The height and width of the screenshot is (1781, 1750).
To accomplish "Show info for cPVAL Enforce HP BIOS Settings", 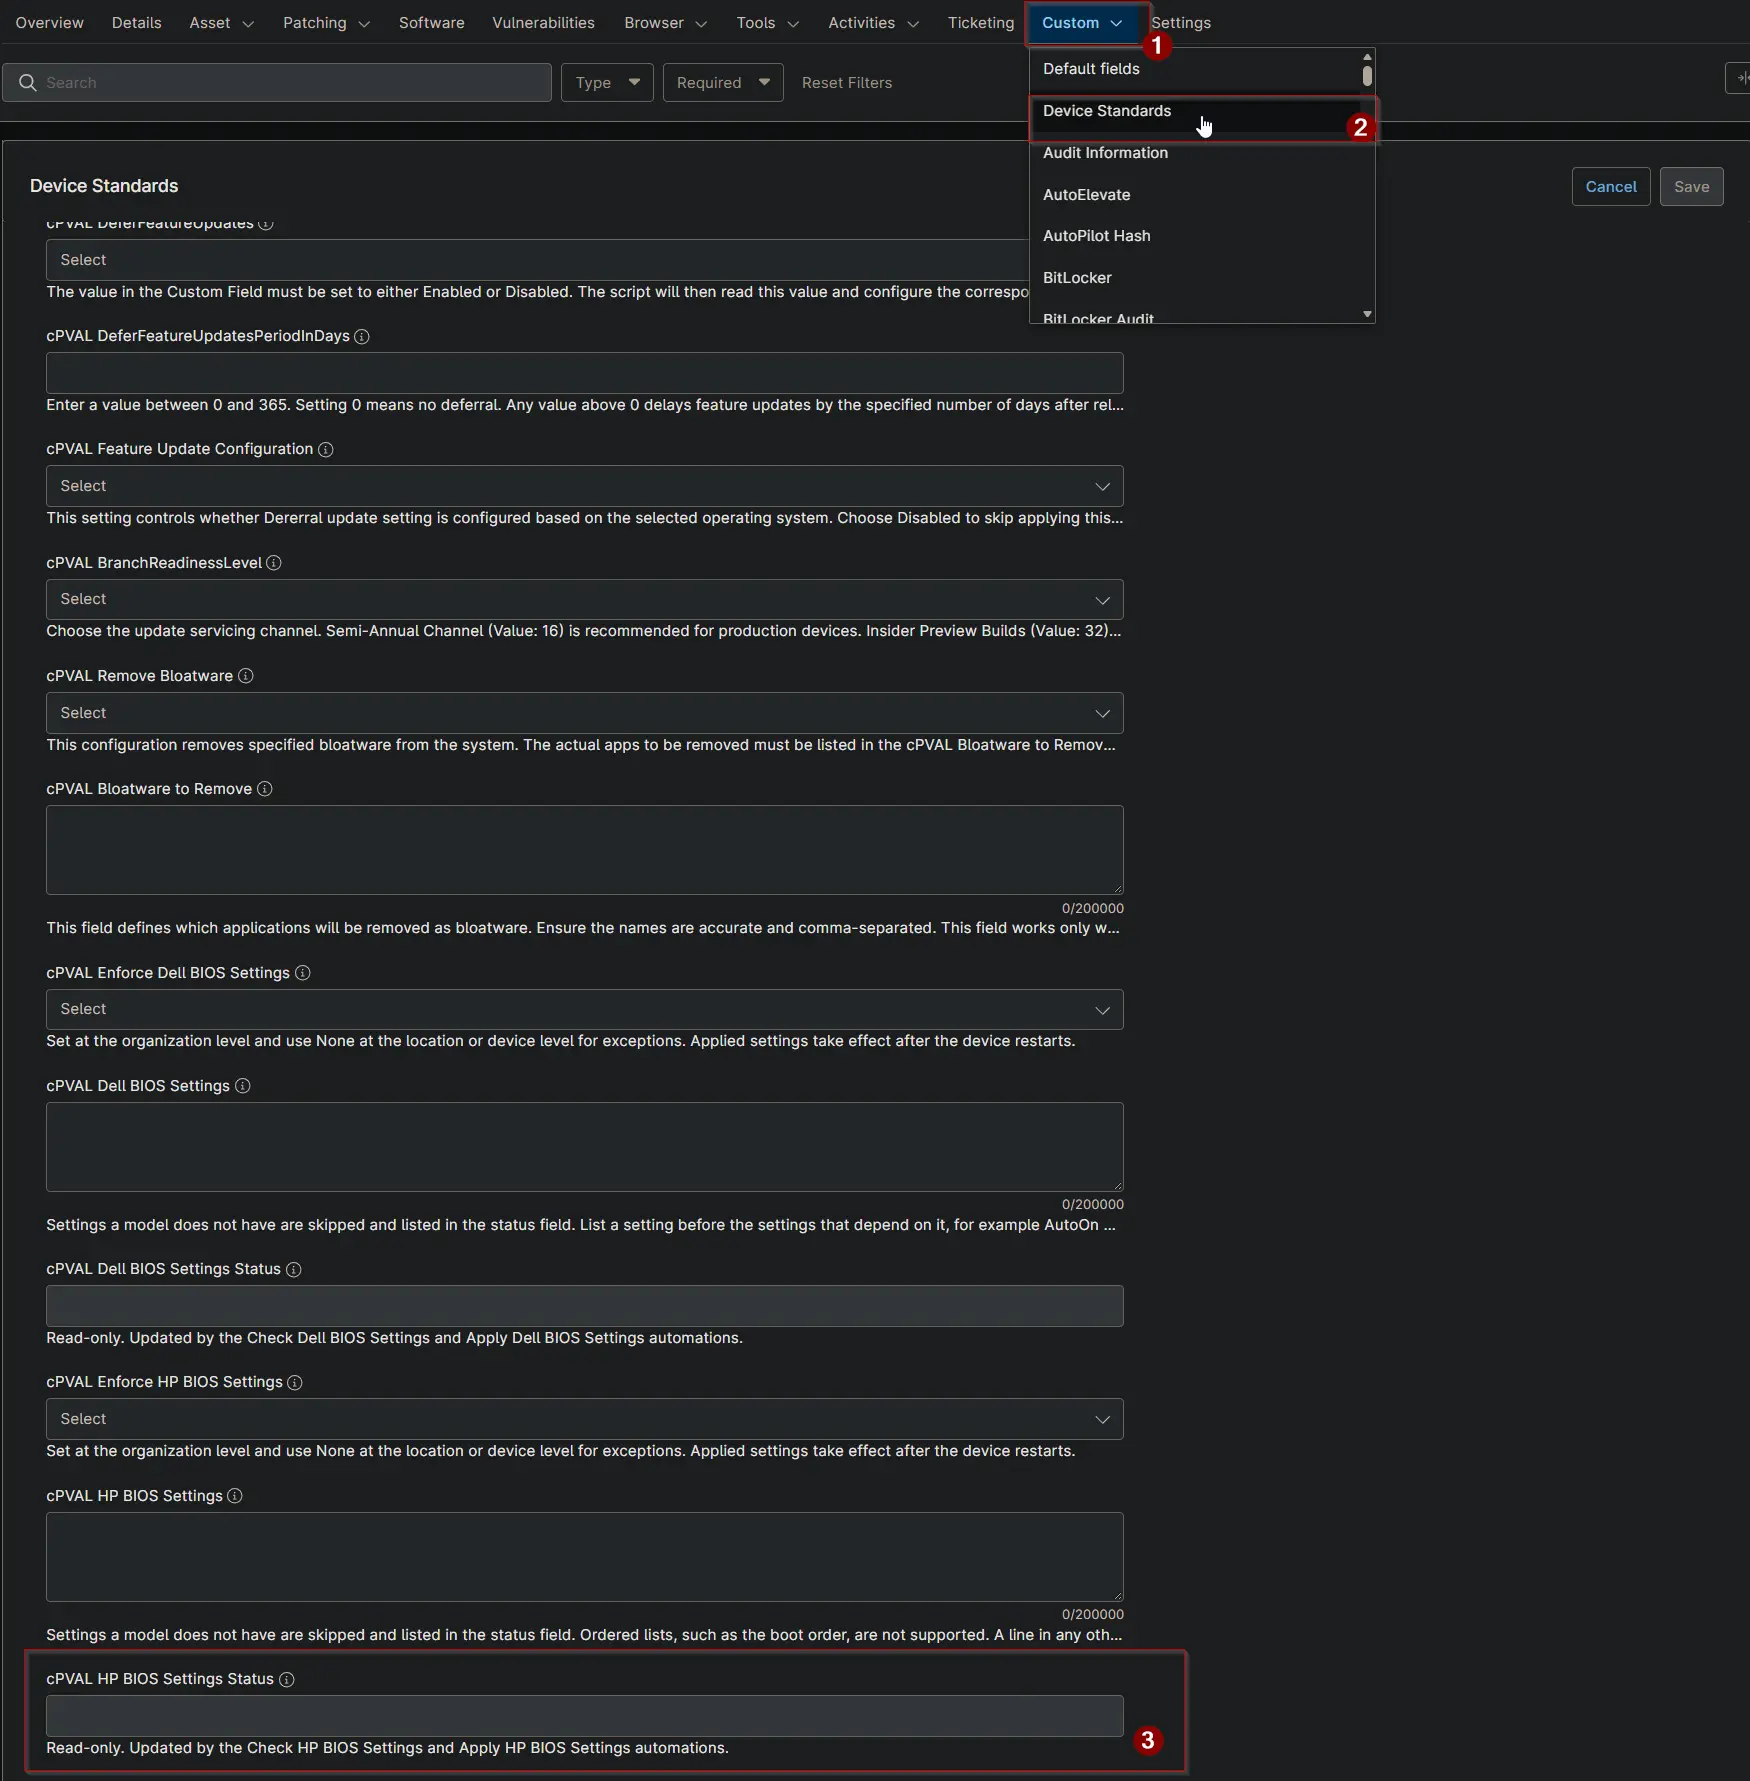I will click(295, 1383).
